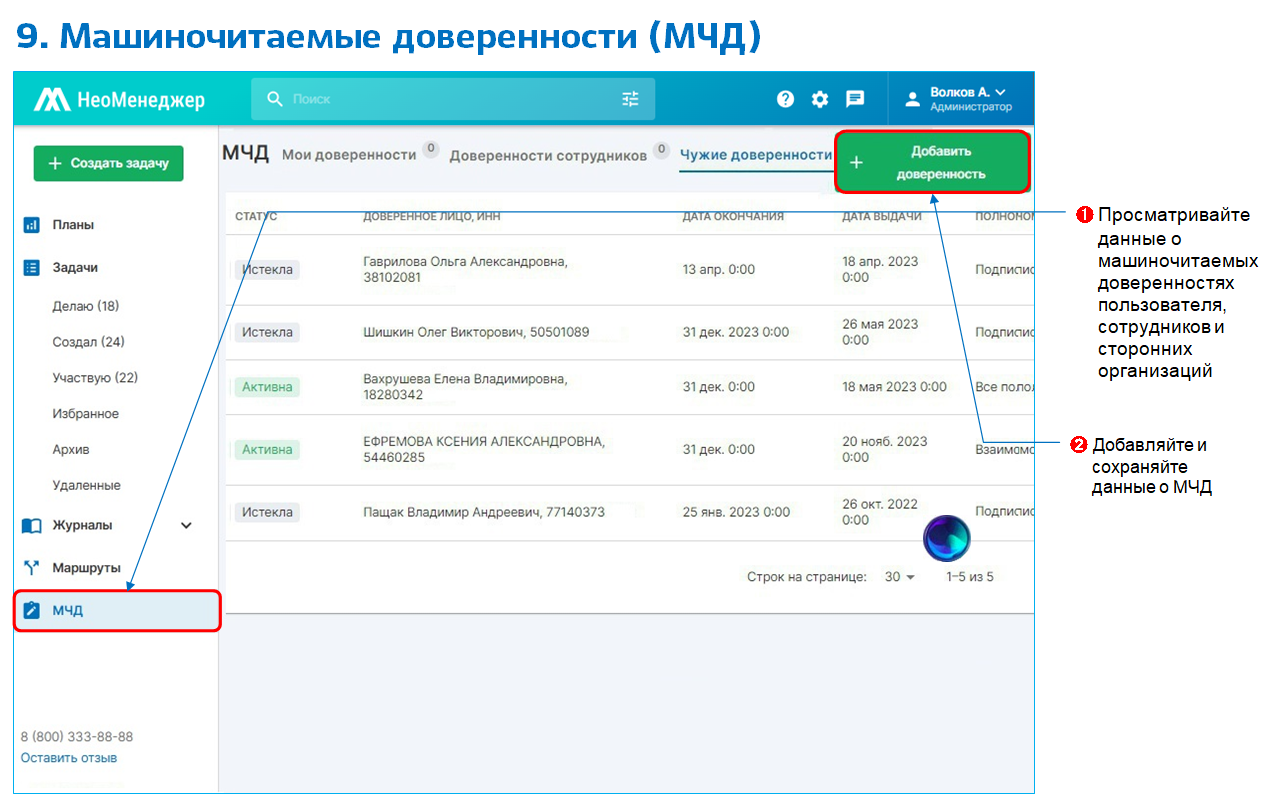
Task: Open settings via the gear icon
Action: click(x=820, y=99)
